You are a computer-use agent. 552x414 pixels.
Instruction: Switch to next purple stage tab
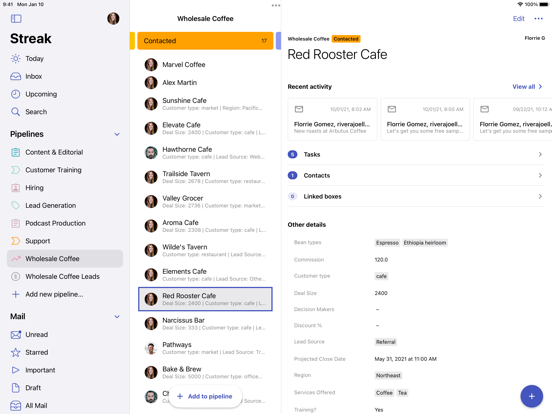click(278, 41)
